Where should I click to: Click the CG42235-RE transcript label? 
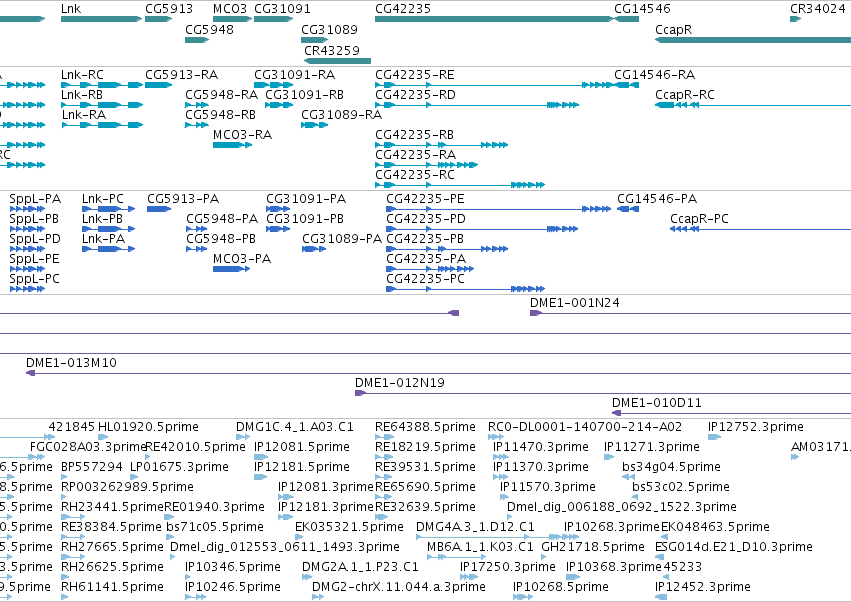tap(415, 75)
